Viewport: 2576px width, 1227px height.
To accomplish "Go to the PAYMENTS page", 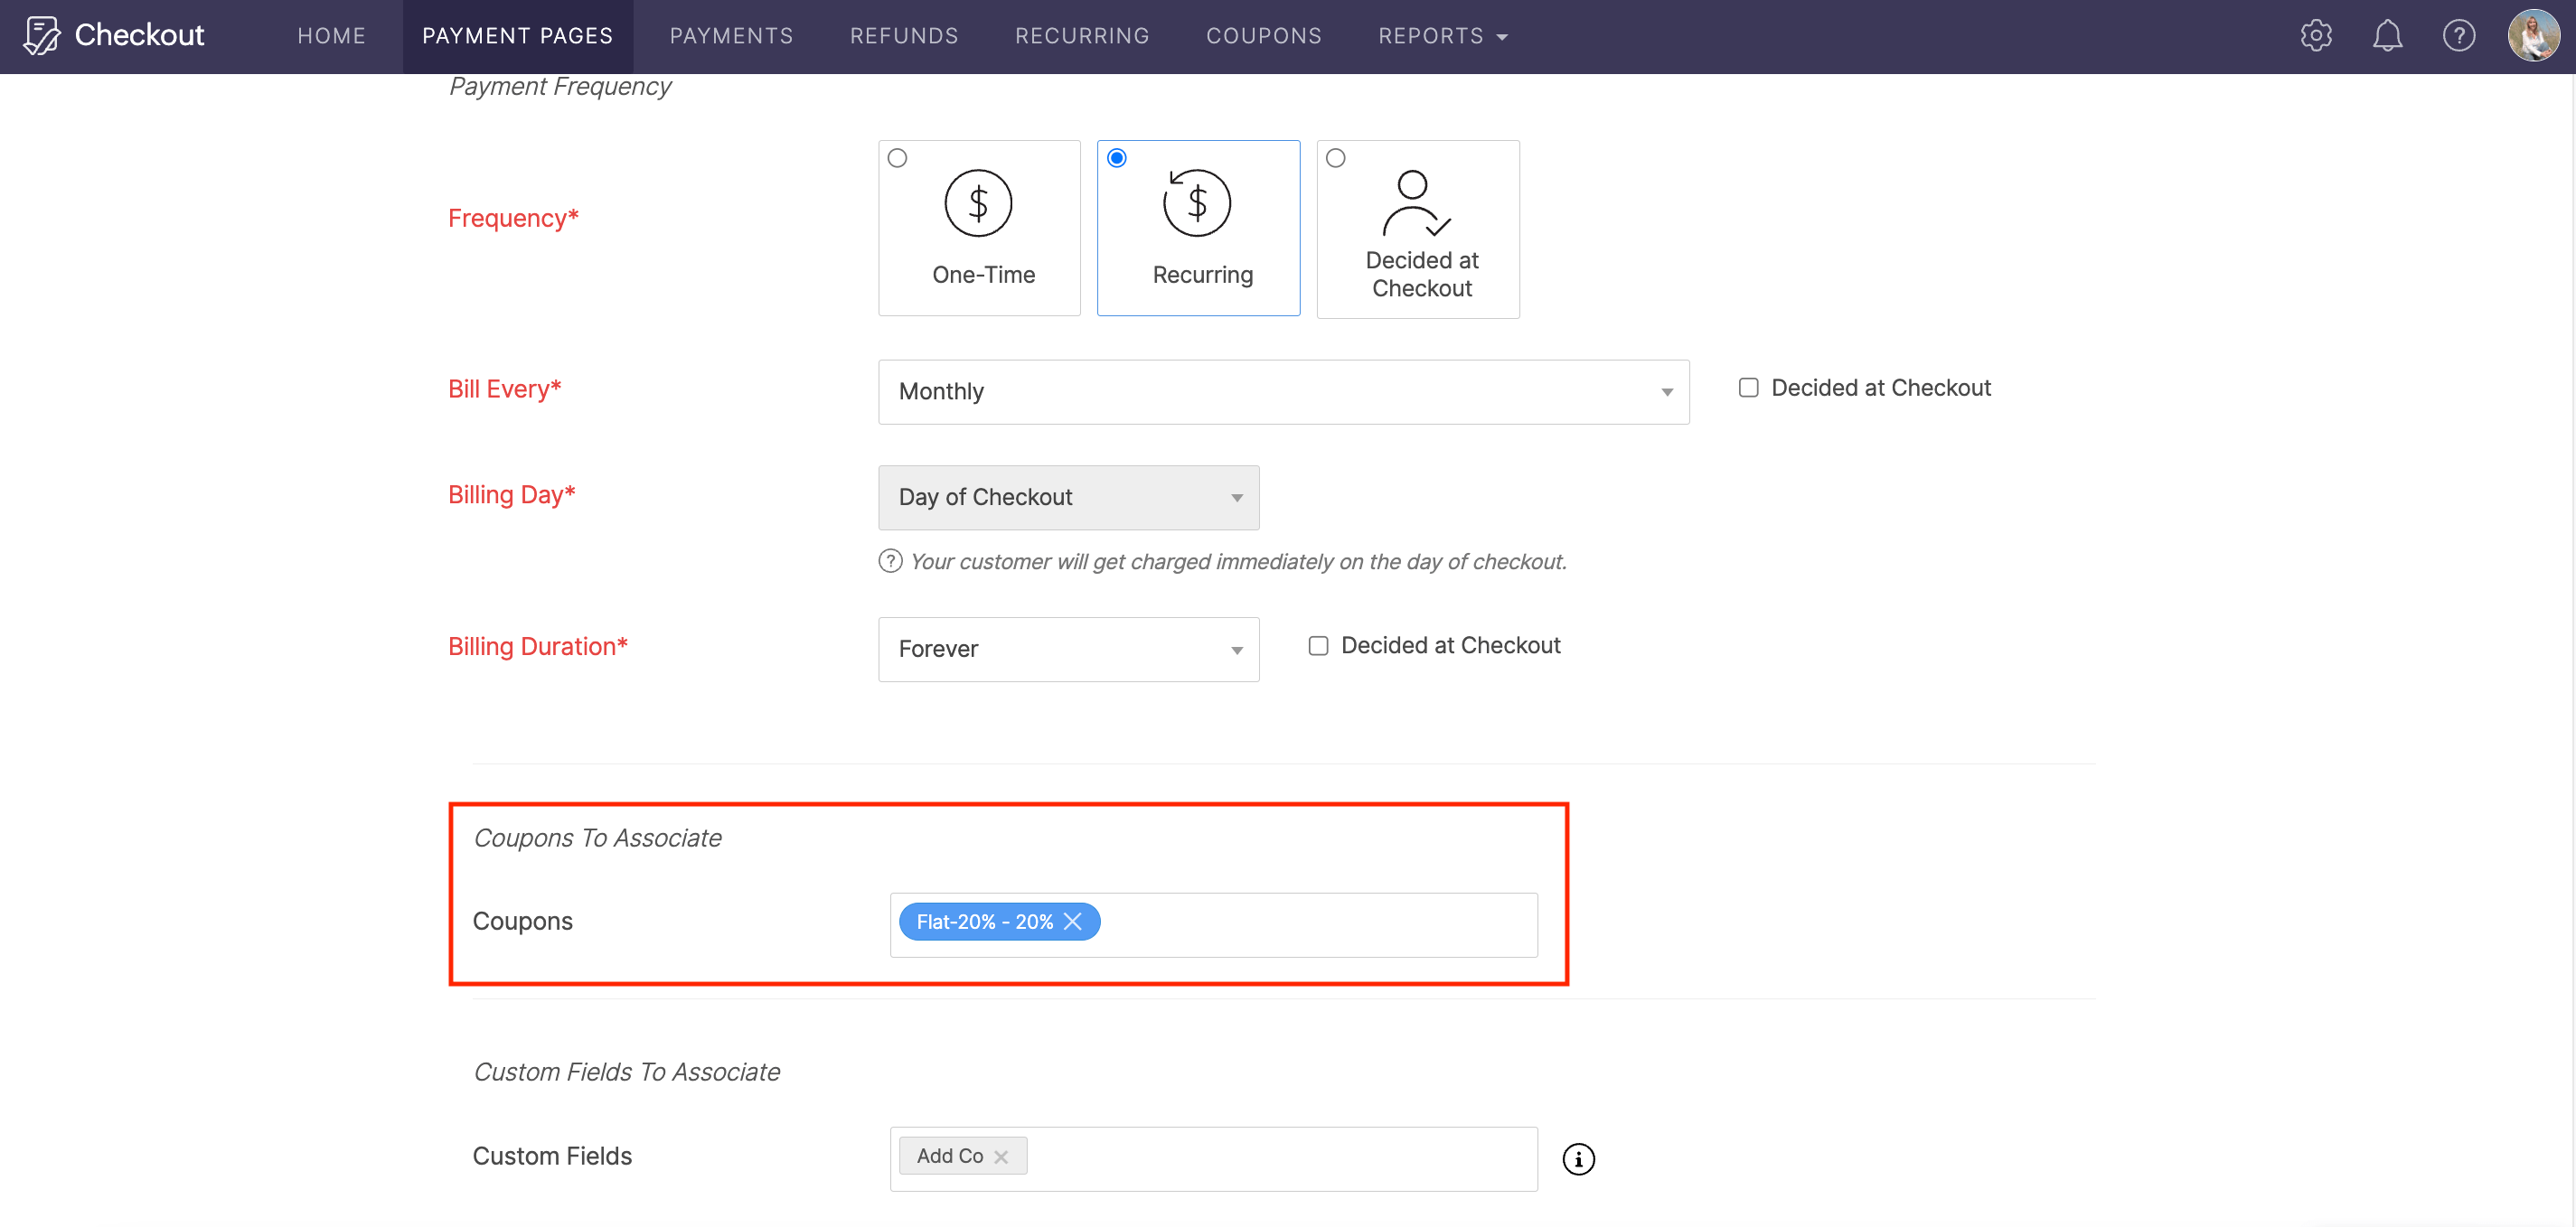I will tap(731, 35).
